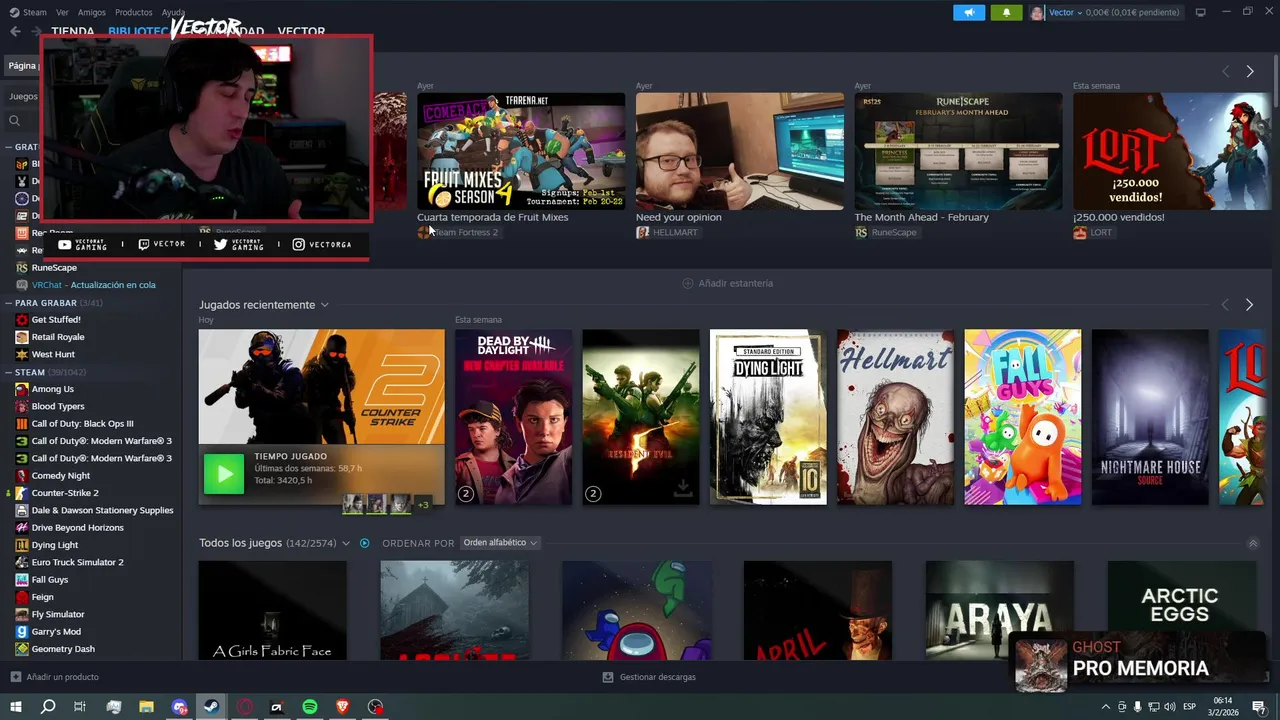Open the VECTOR profile tab
This screenshot has height=720, width=1280.
tap(301, 31)
